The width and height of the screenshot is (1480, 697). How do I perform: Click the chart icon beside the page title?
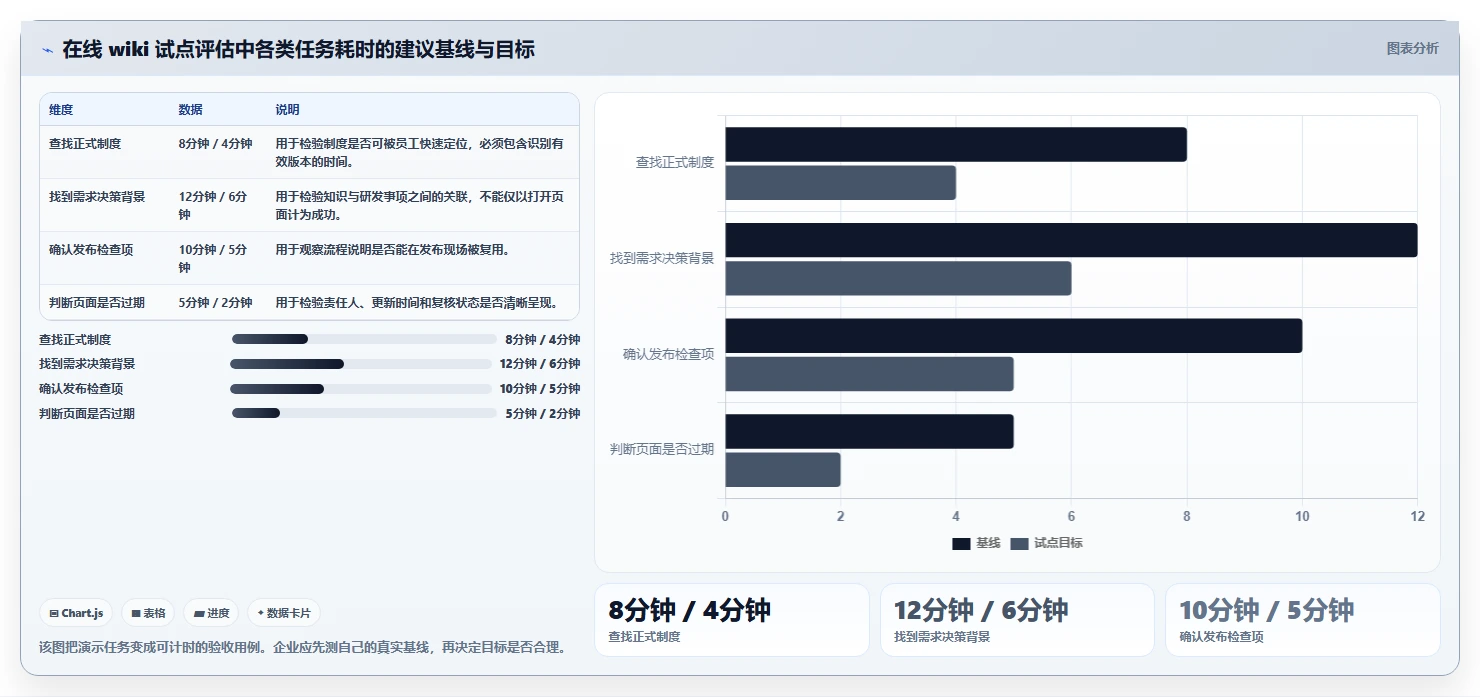coord(47,50)
